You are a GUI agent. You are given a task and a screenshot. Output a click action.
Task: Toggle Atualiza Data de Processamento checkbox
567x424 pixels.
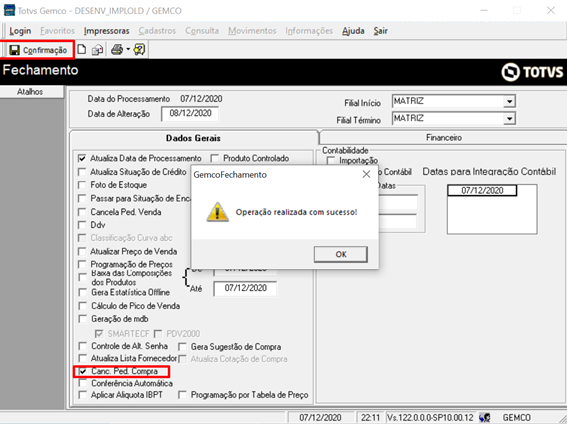[x=82, y=158]
